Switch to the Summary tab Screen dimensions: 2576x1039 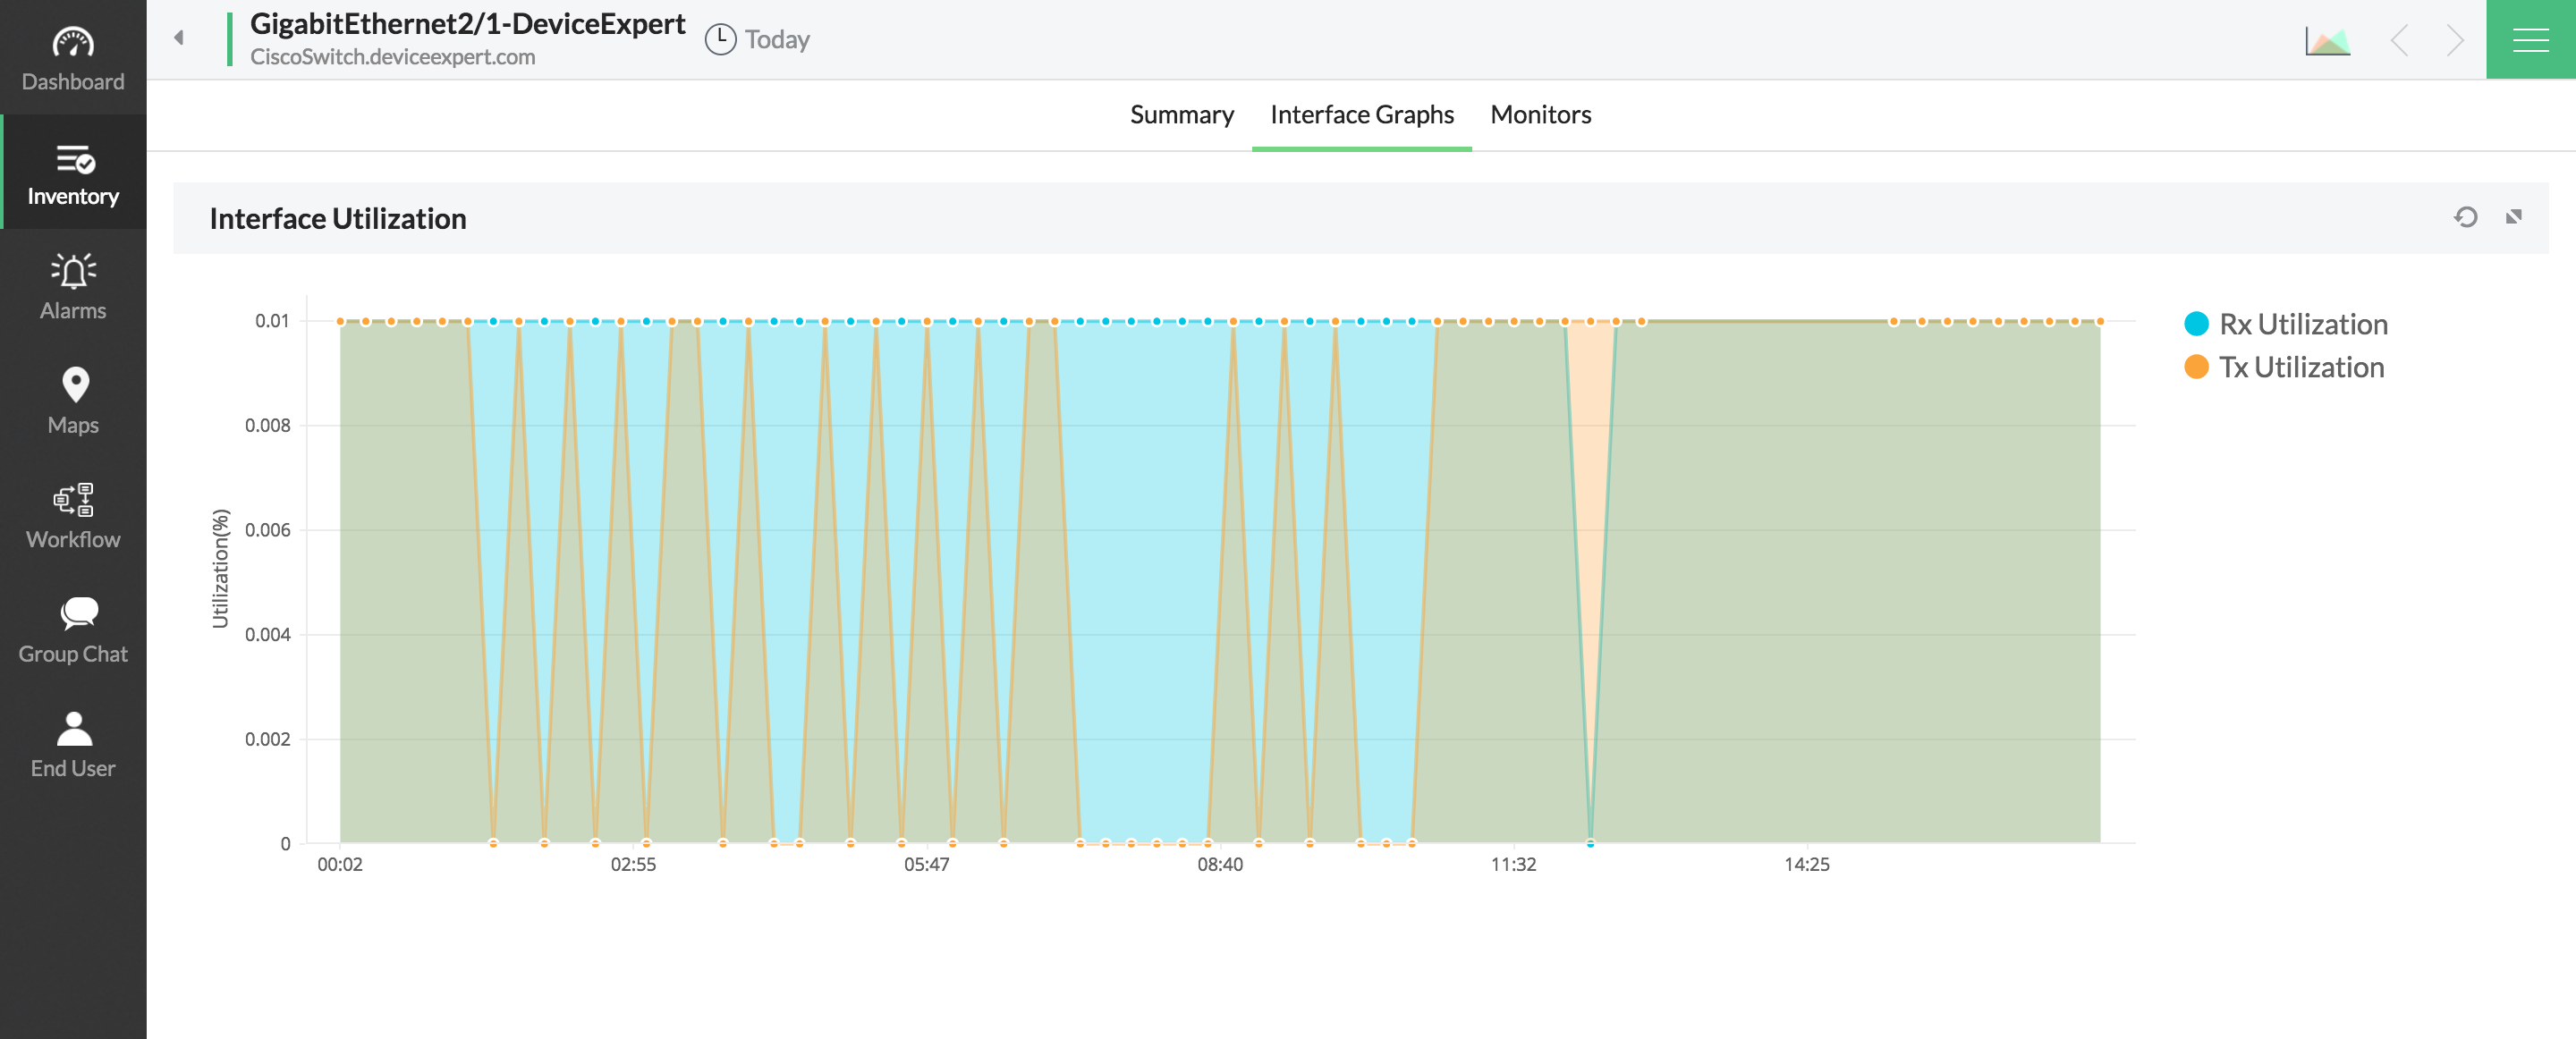coord(1181,115)
